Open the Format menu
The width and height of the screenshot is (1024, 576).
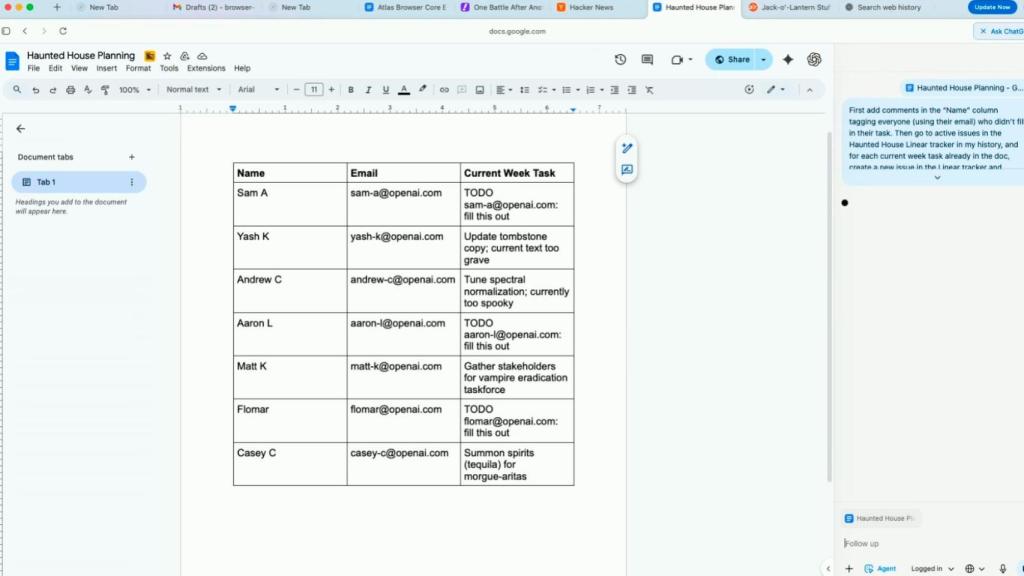(x=138, y=68)
